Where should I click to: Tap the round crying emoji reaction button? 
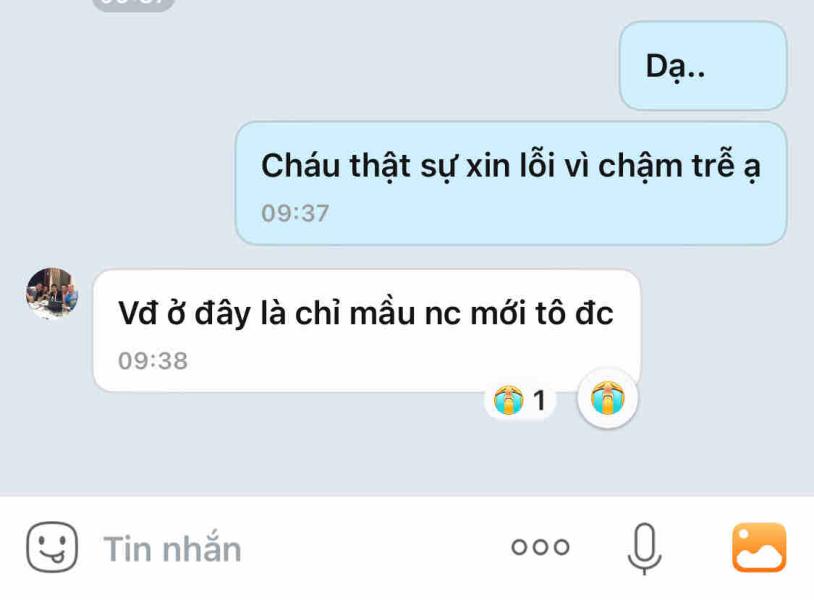(x=607, y=398)
